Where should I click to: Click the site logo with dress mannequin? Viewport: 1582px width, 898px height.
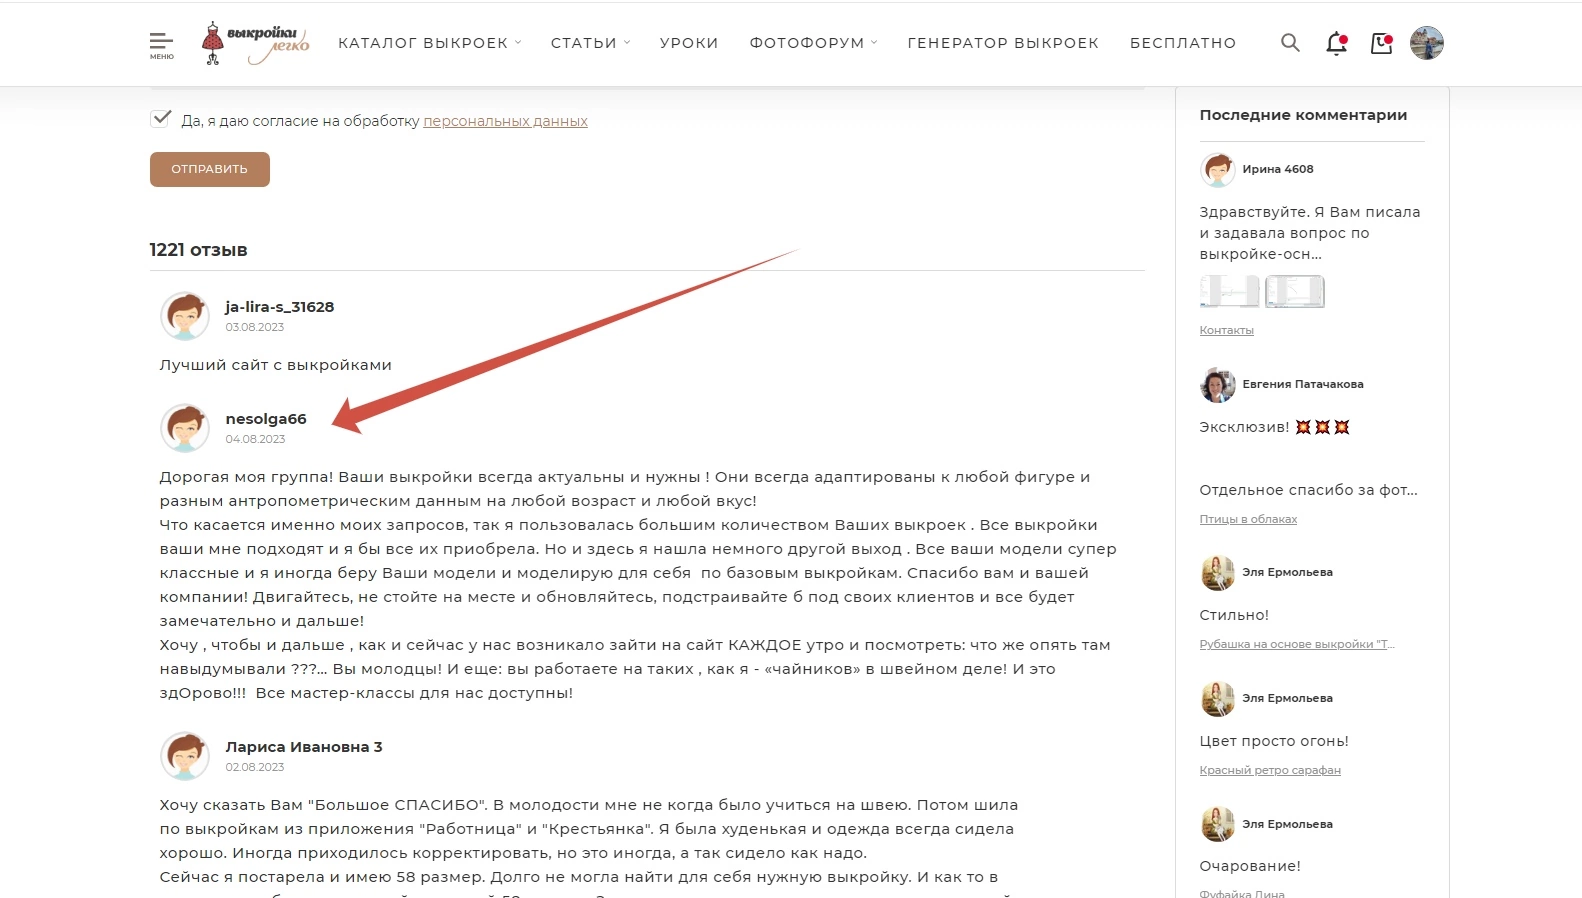(x=255, y=43)
